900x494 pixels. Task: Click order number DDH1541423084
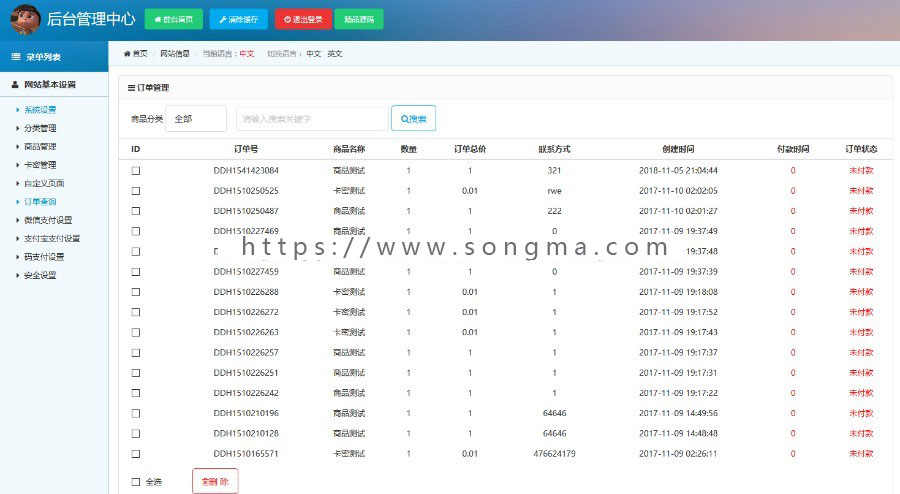coord(246,170)
